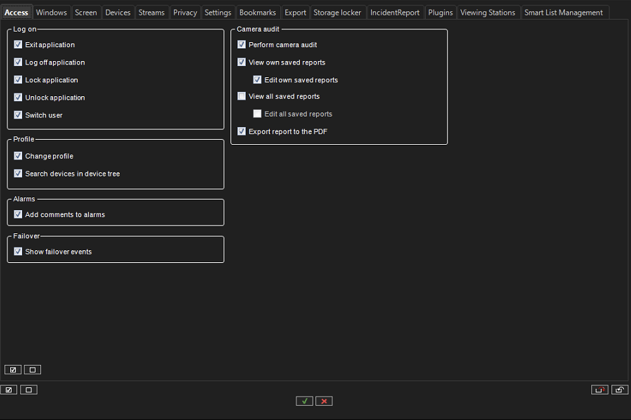
Task: Toggle Show failover events checkbox
Action: coord(18,251)
